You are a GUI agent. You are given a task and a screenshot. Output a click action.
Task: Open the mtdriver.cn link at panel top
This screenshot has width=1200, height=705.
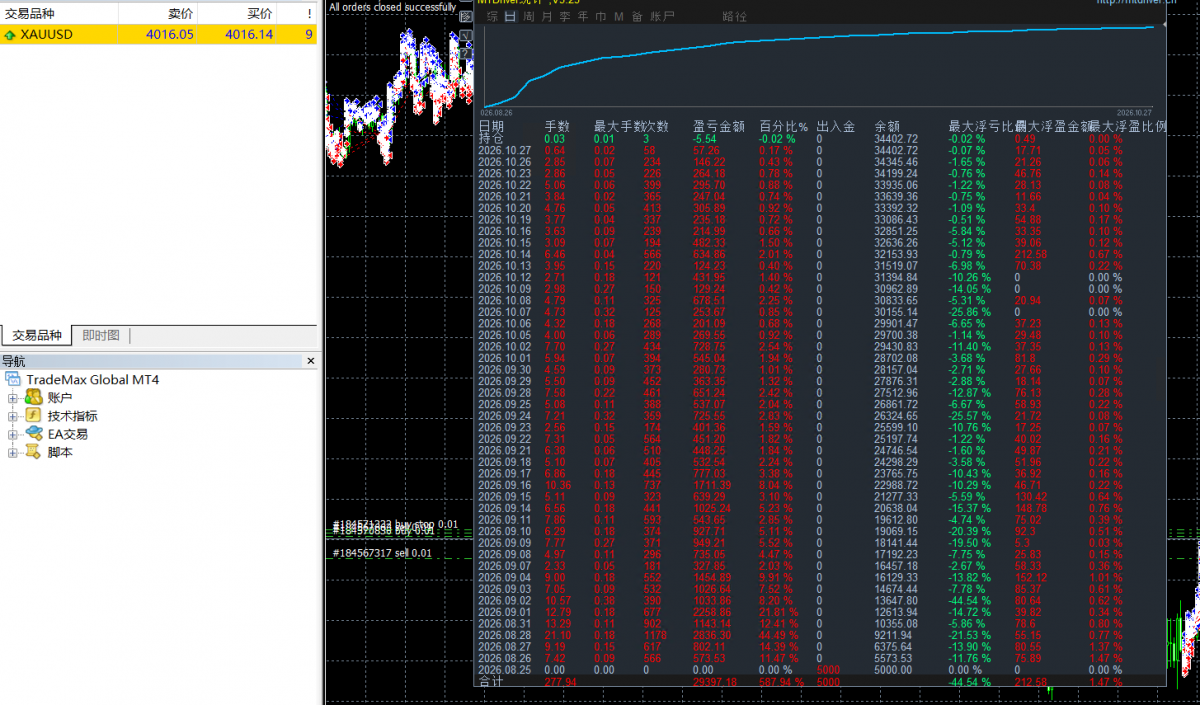(1139, 3)
